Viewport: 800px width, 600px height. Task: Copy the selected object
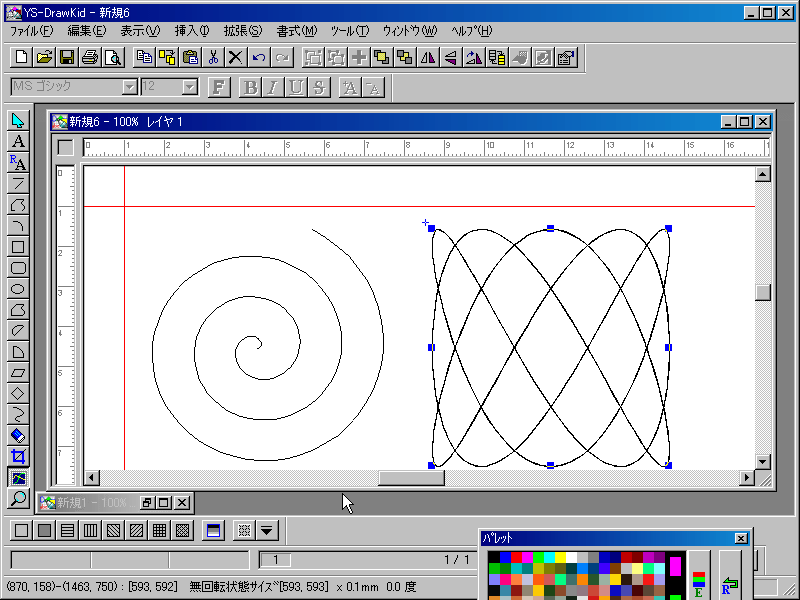[144, 57]
